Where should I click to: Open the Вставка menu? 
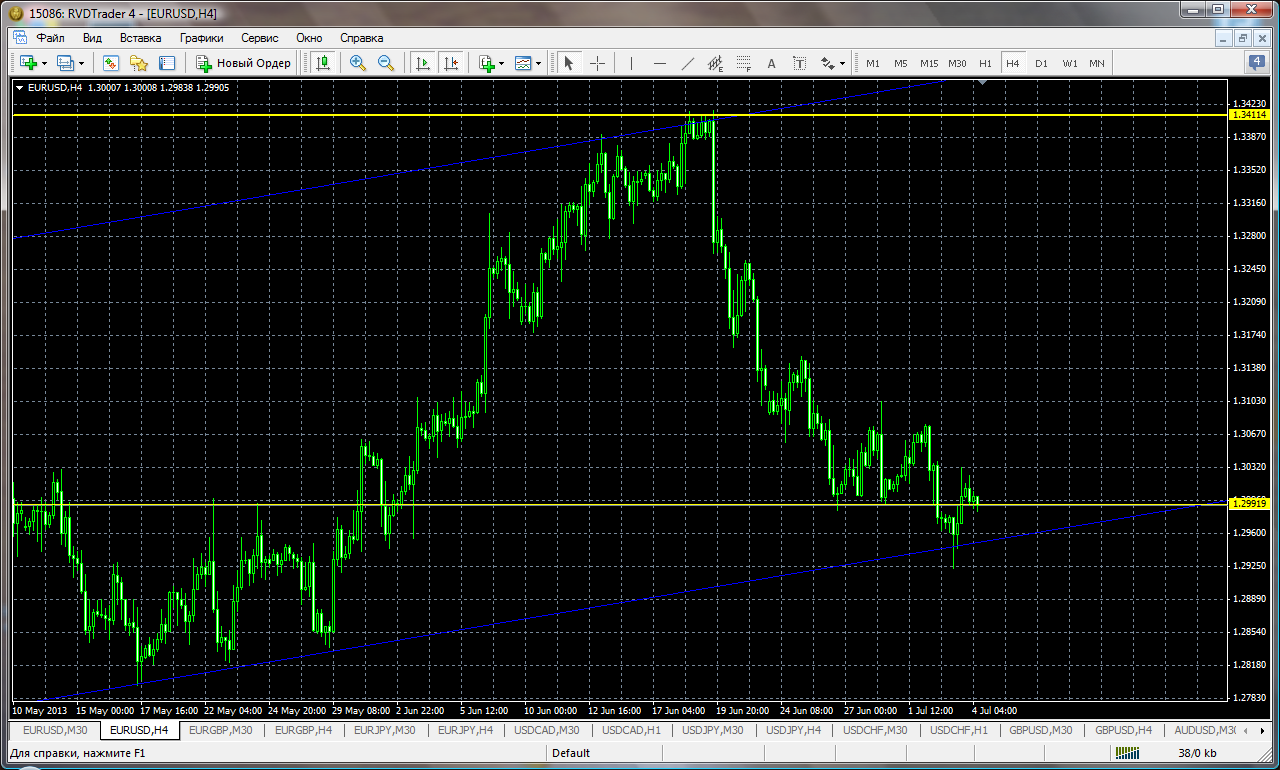[x=140, y=38]
